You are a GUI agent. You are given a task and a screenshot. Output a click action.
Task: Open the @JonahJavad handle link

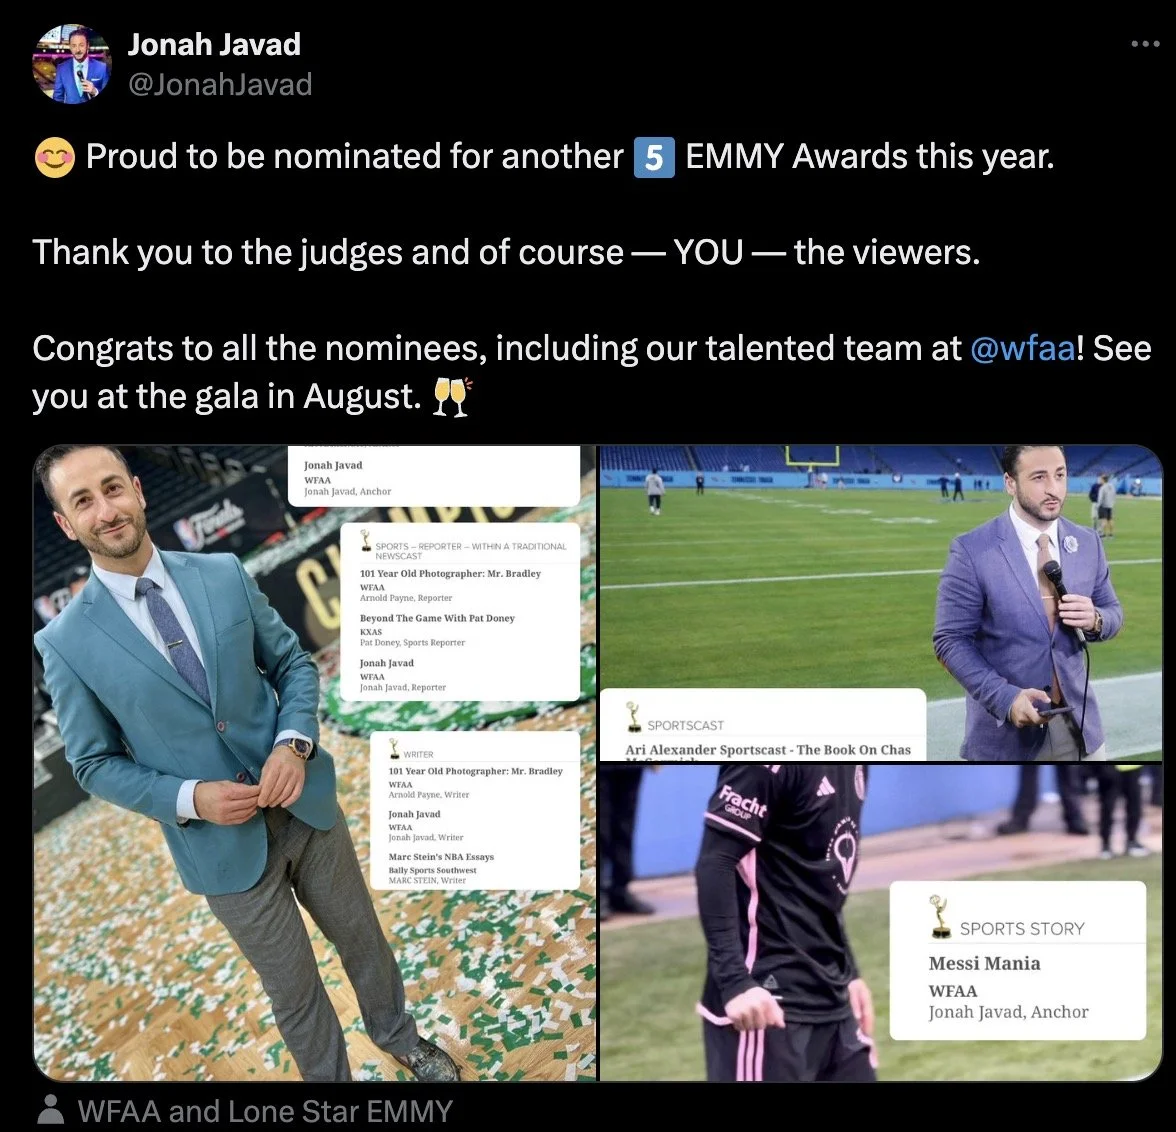[x=220, y=84]
